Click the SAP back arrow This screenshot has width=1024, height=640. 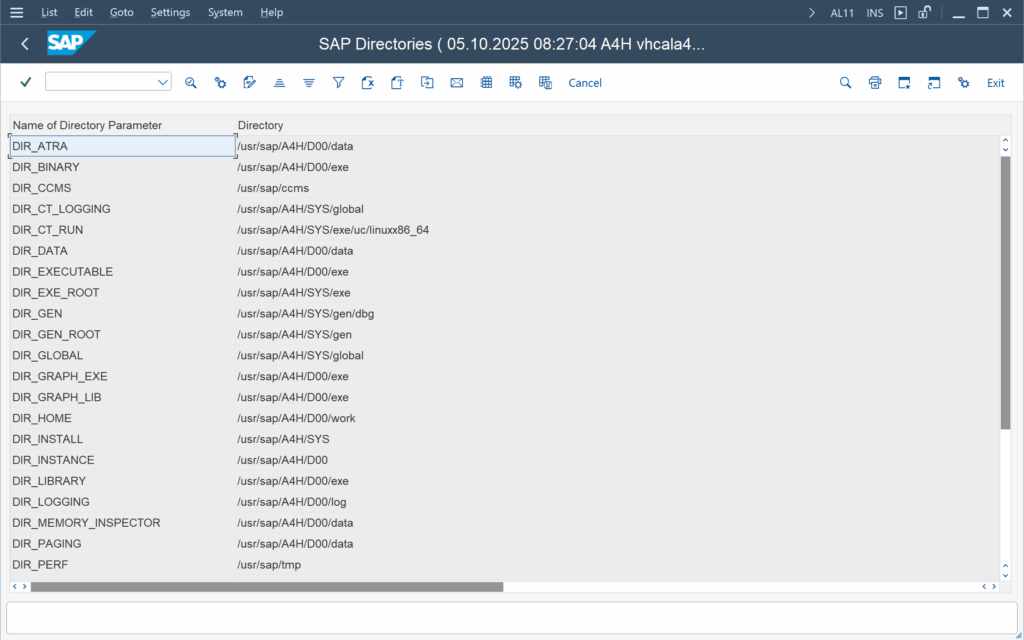[25, 44]
